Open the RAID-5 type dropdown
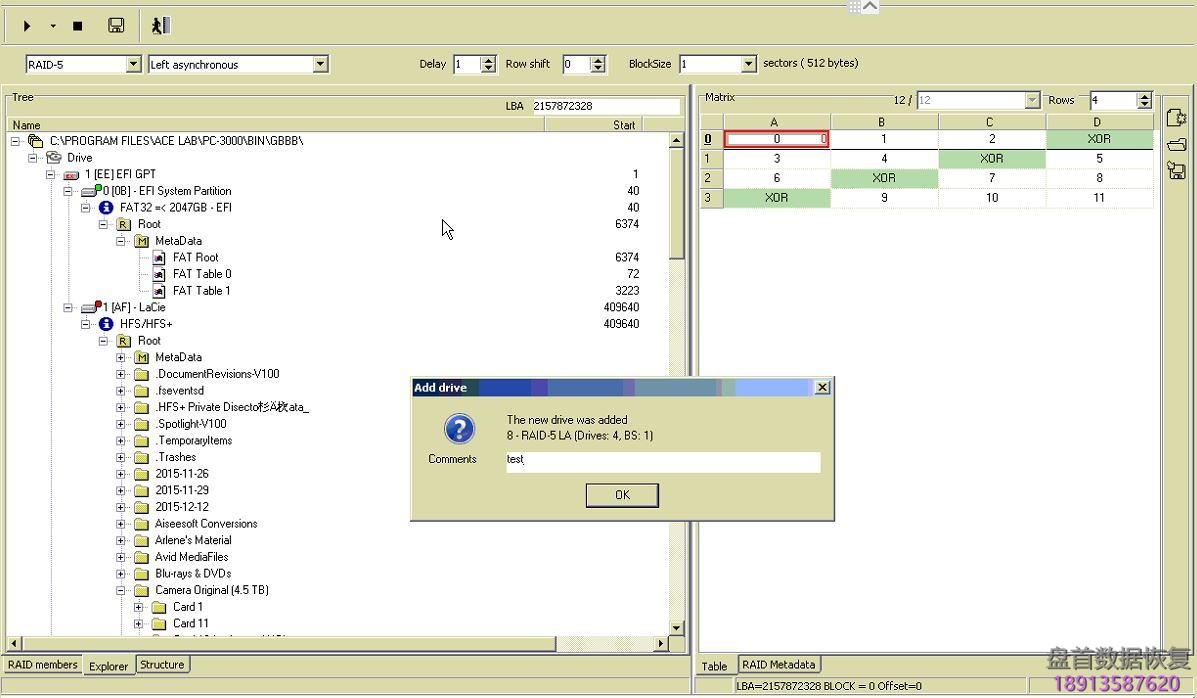 [x=133, y=65]
